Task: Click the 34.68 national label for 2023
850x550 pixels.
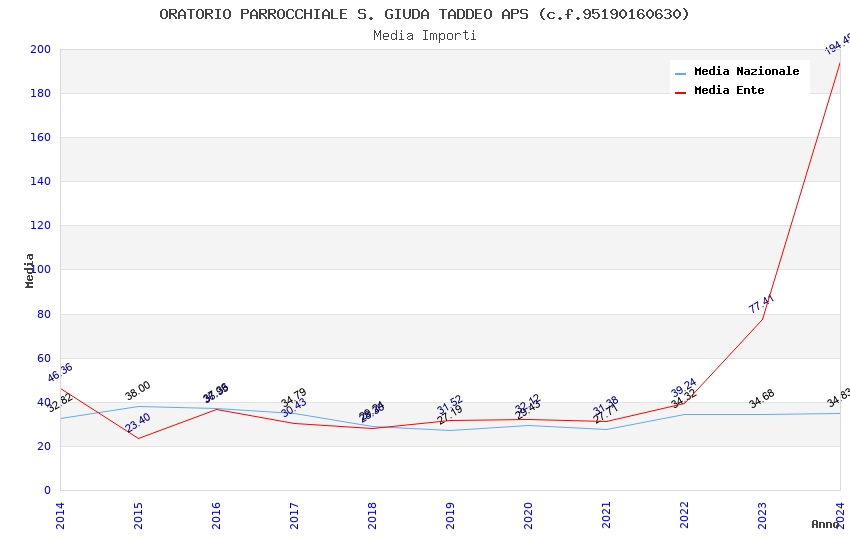Action: [x=762, y=399]
